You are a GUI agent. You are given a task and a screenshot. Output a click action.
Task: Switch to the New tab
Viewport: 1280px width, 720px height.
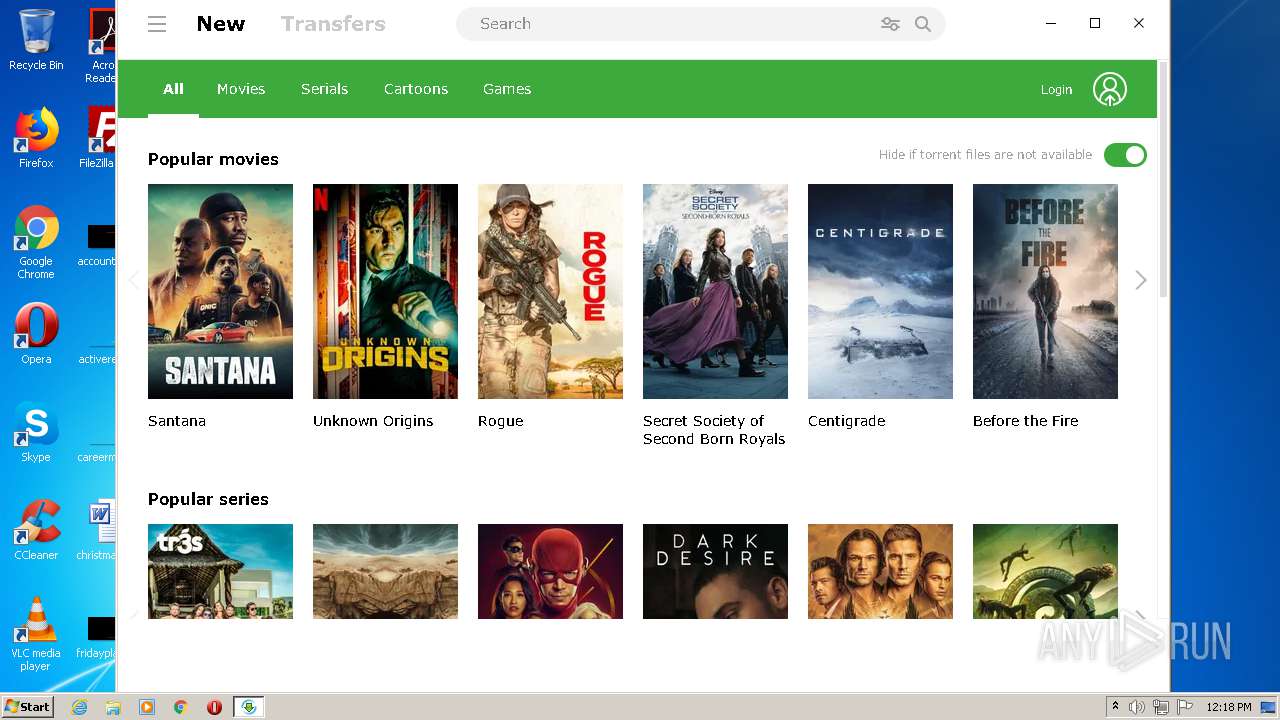click(221, 24)
